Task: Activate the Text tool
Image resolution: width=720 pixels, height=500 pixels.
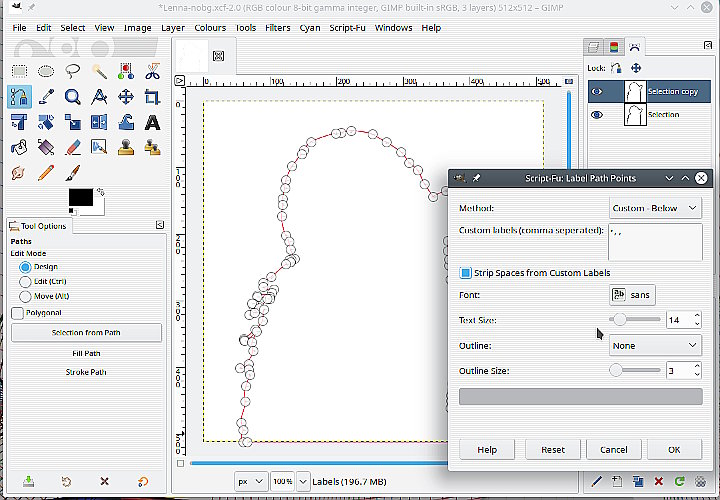Action: click(152, 123)
